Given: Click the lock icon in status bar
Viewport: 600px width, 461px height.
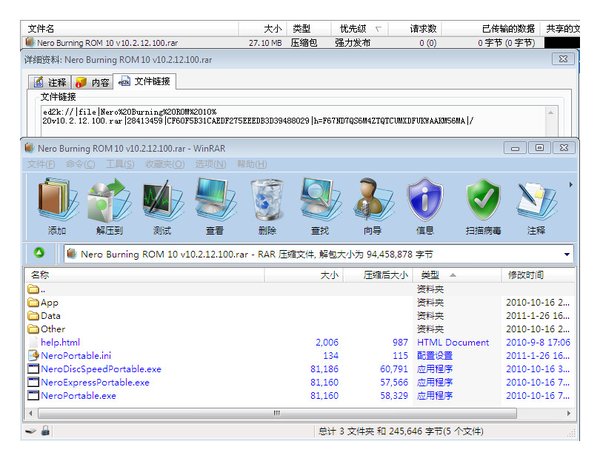Looking at the screenshot, I should (46, 431).
